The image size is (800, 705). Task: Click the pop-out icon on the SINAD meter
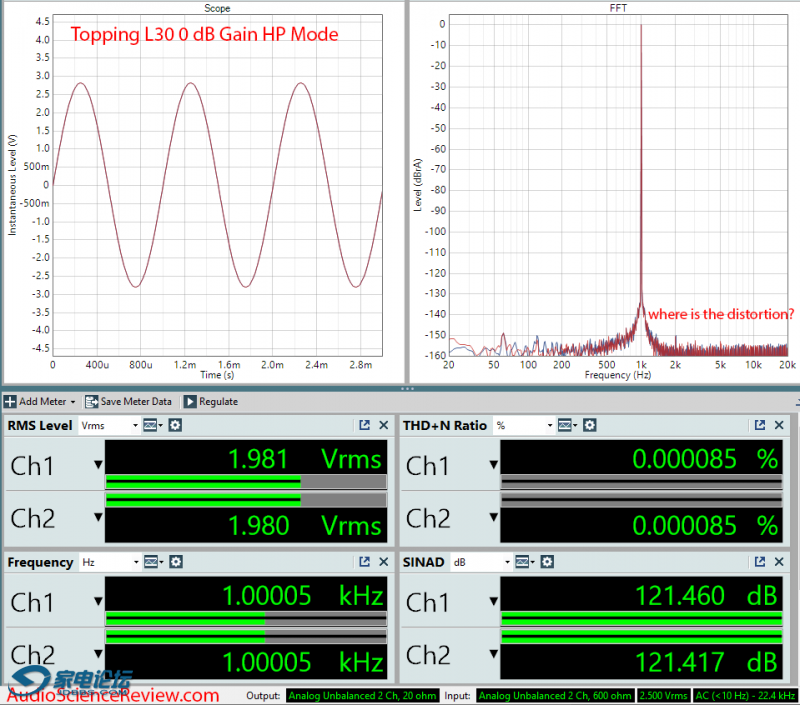[759, 560]
